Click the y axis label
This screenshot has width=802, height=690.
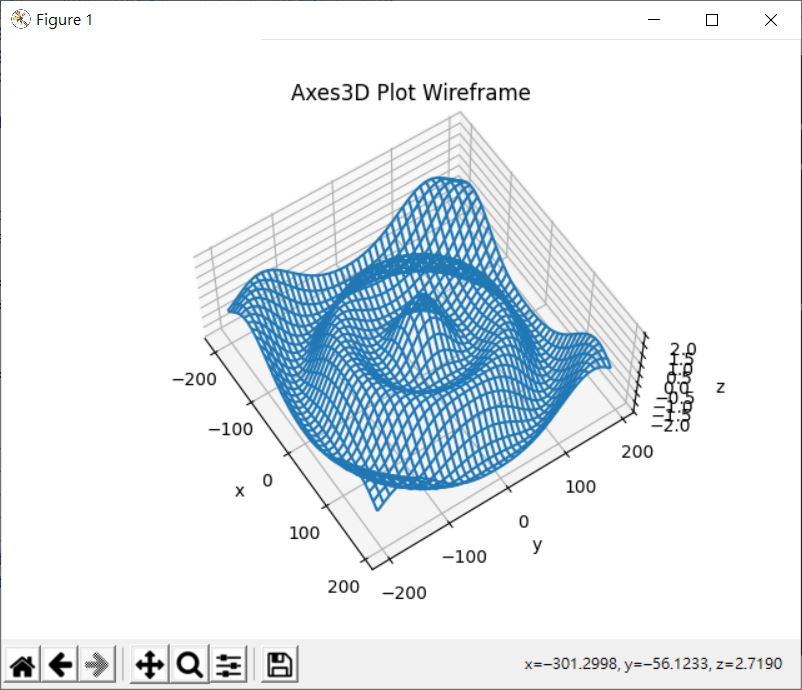(537, 545)
